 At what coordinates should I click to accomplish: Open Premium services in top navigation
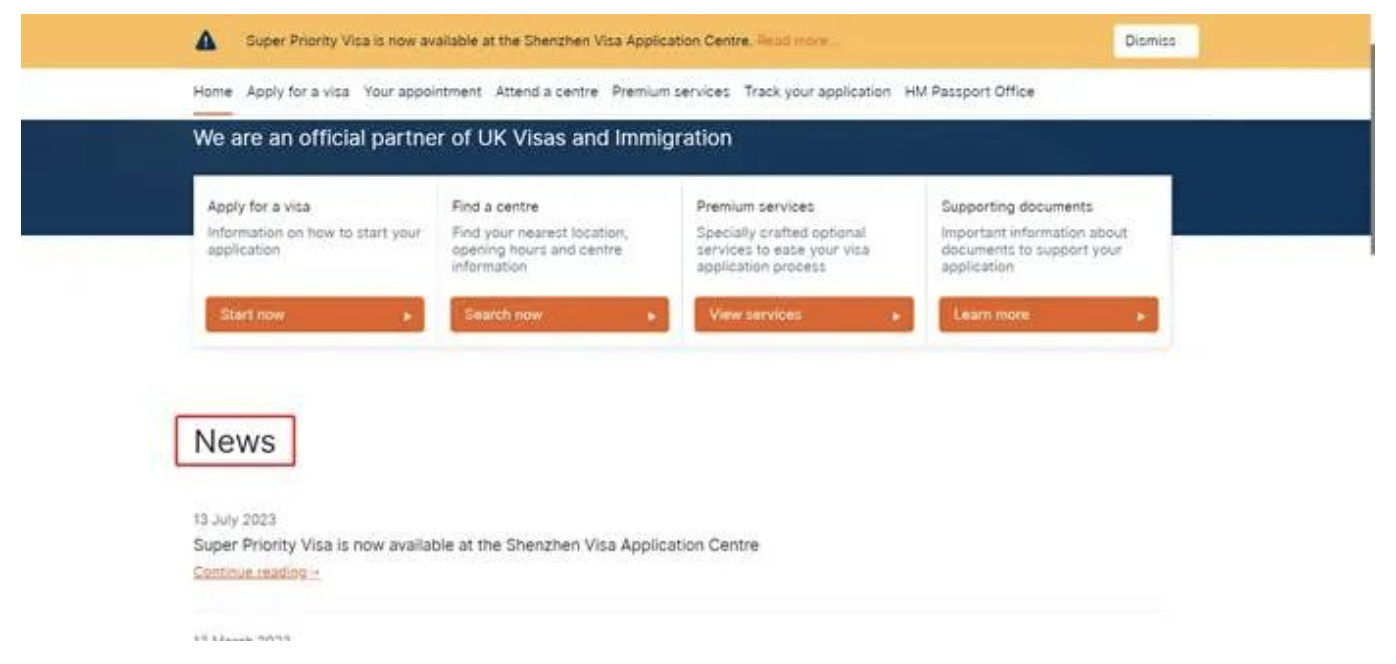tap(671, 91)
